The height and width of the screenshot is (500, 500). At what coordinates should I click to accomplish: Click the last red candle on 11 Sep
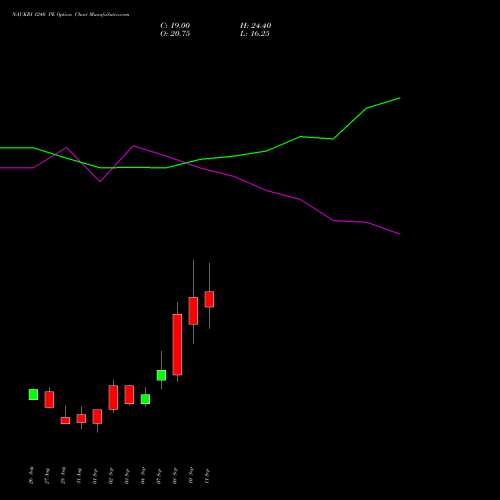click(x=209, y=299)
